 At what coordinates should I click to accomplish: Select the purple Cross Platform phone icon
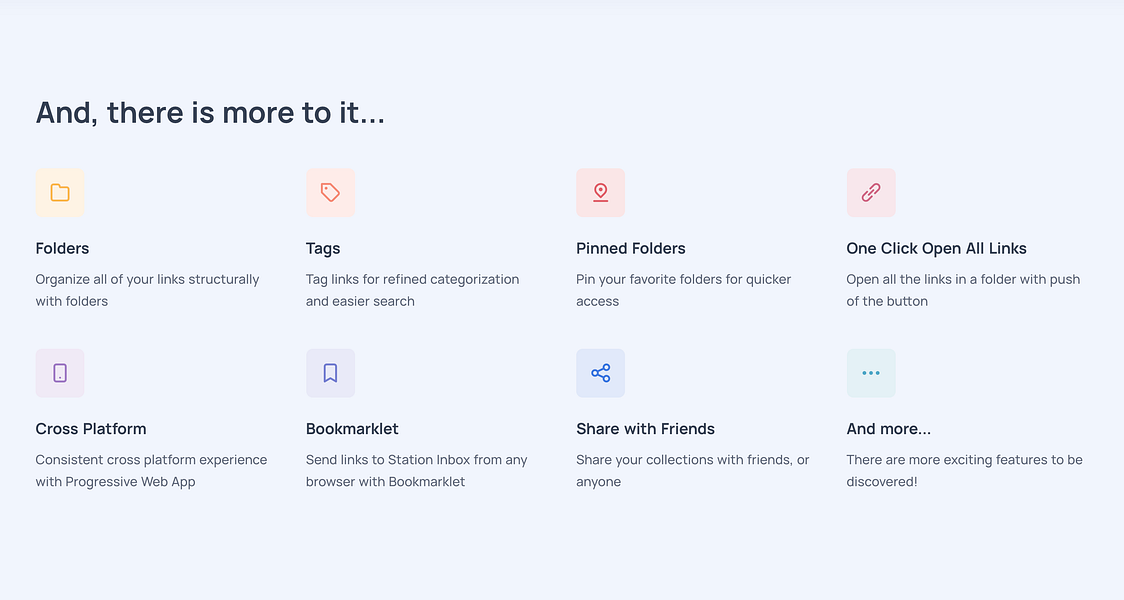60,373
